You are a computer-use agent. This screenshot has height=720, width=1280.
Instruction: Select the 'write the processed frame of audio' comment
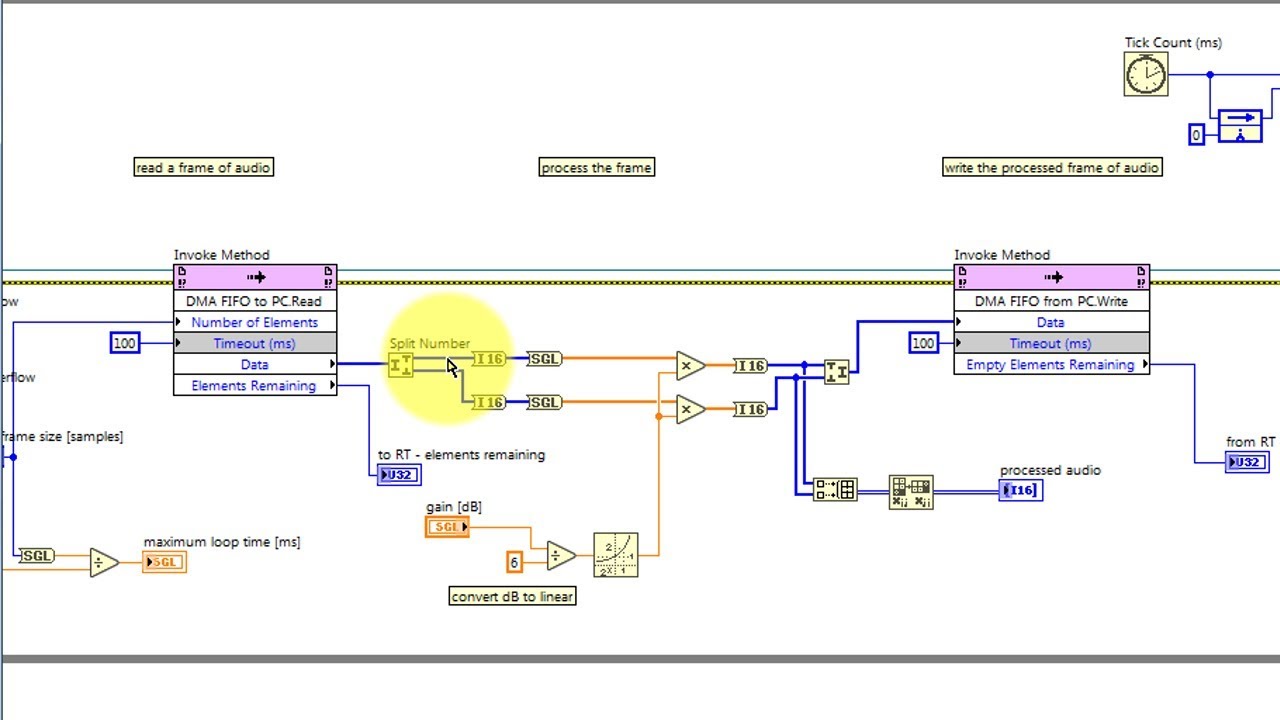1052,167
